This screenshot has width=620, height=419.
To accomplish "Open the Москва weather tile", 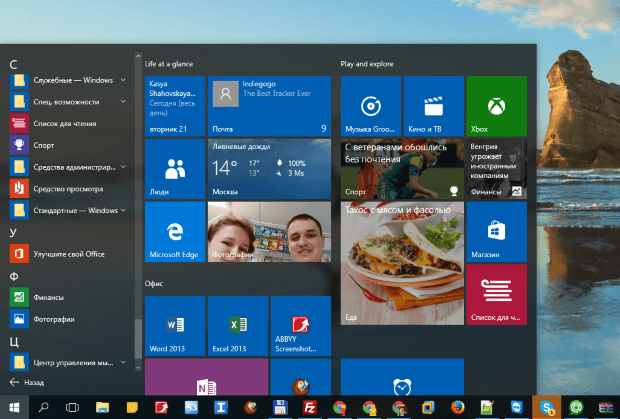I will (x=269, y=169).
